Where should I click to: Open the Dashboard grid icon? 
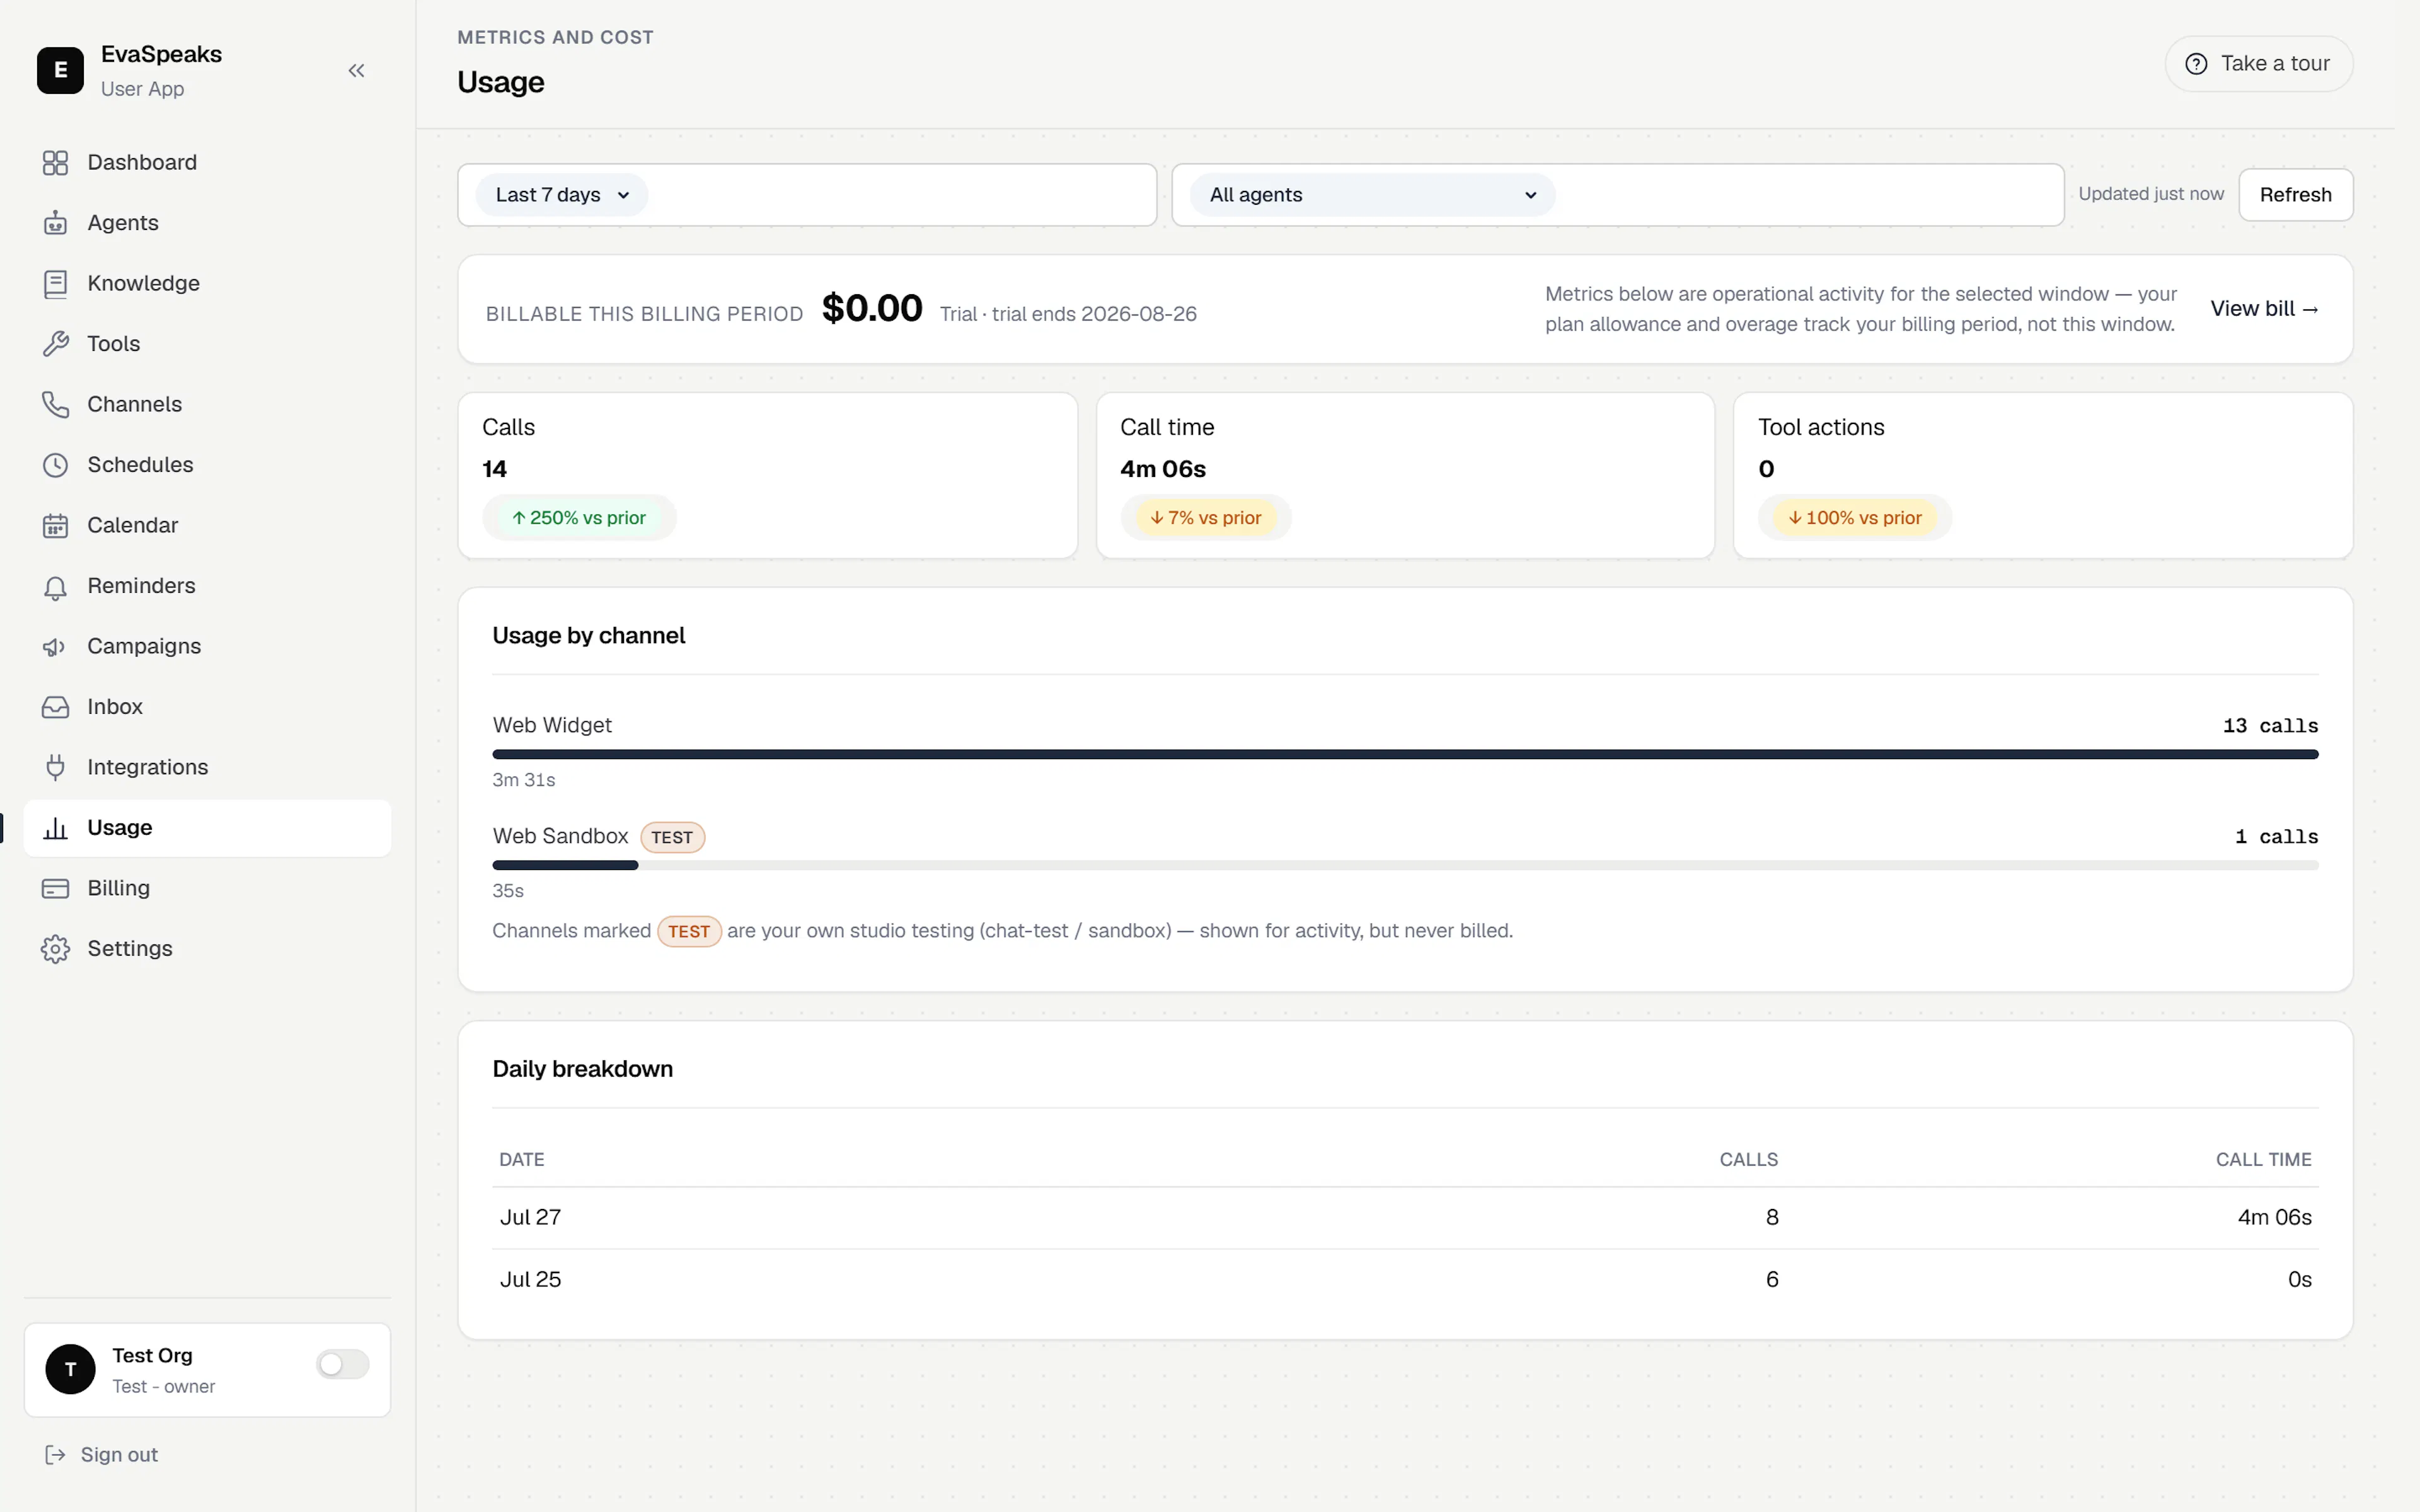coord(55,162)
